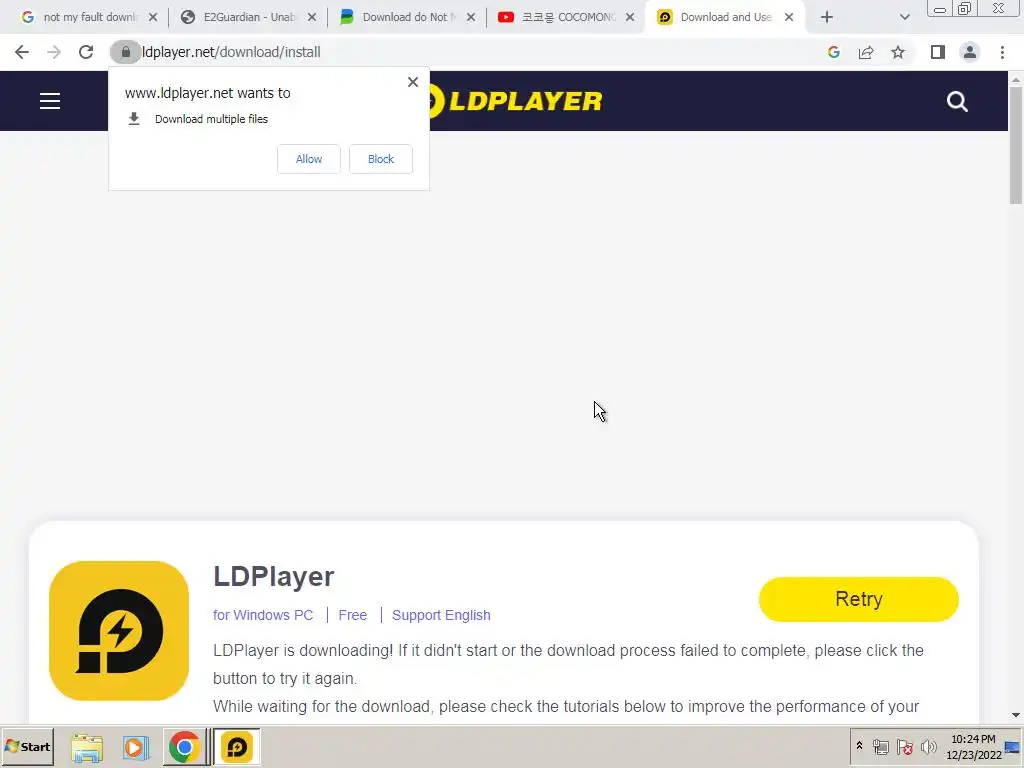Open the Chrome profile menu

(970, 52)
